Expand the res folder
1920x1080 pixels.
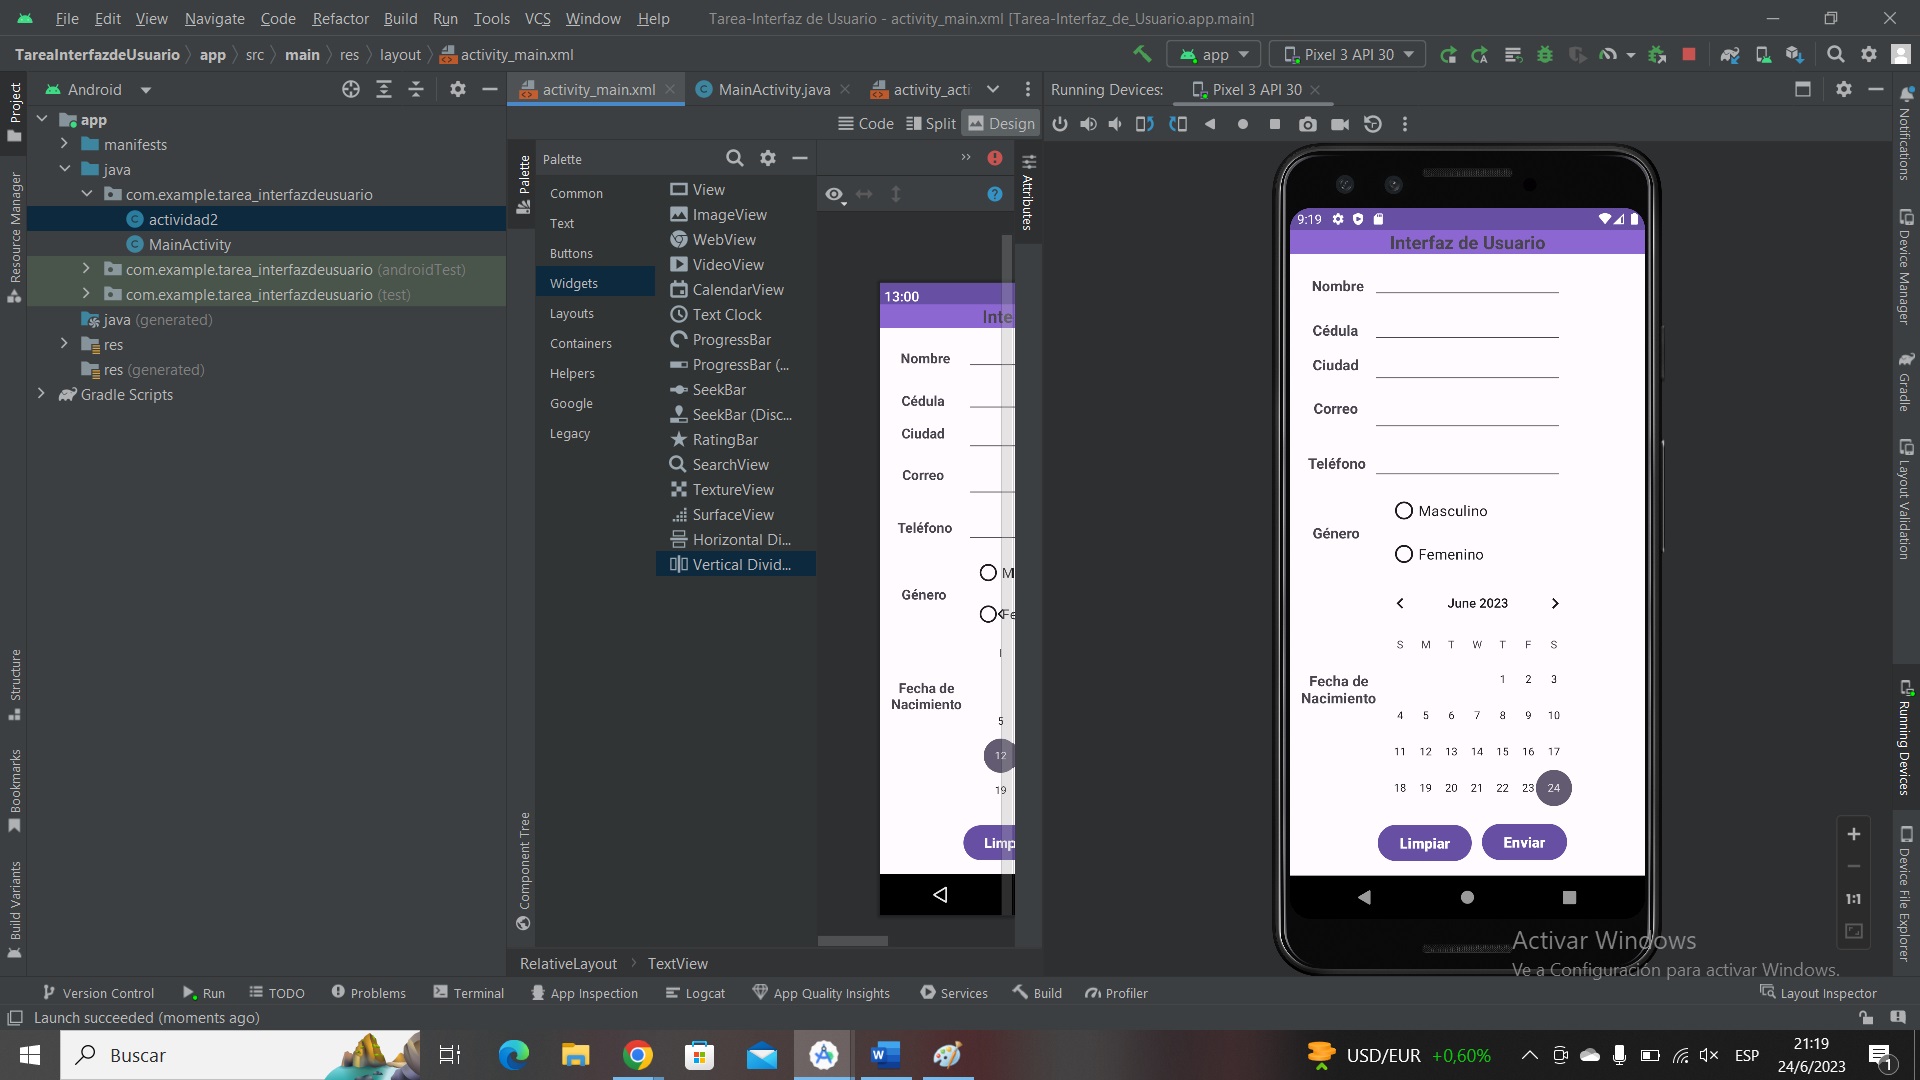pos(64,344)
